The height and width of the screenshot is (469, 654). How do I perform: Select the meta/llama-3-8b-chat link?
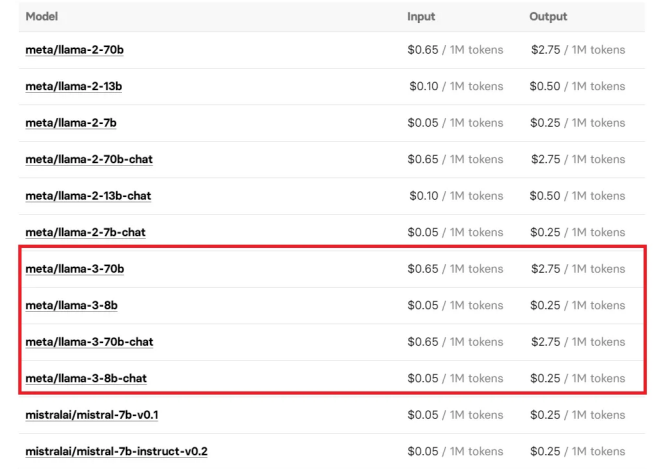tap(86, 378)
